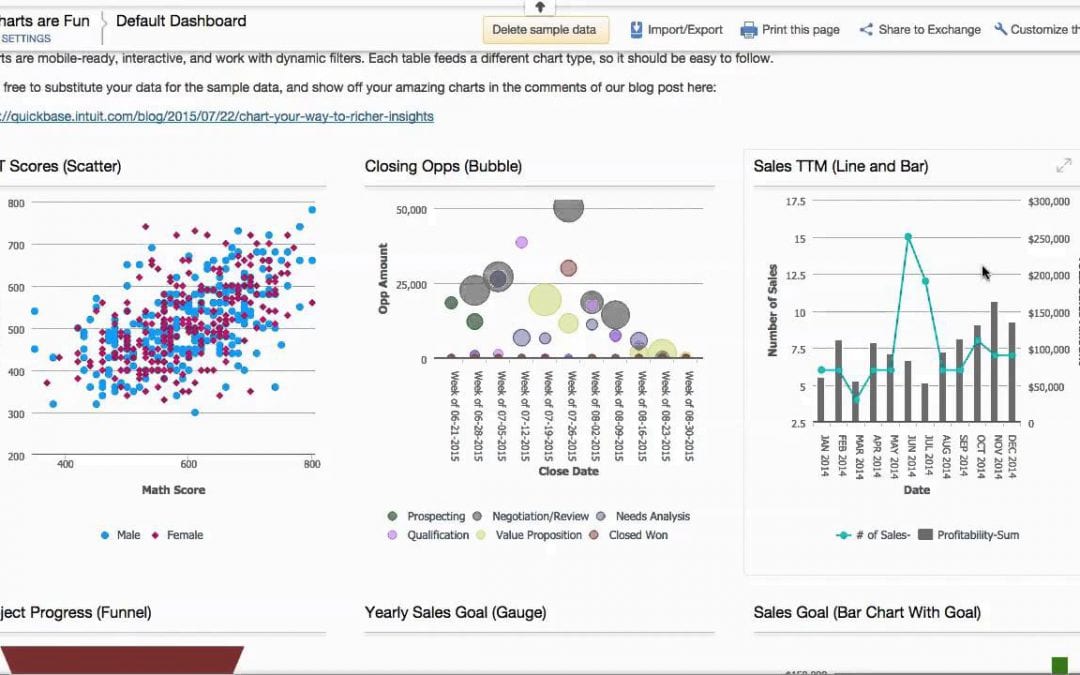Open the quickbase blog link
The width and height of the screenshot is (1080, 675).
216,116
